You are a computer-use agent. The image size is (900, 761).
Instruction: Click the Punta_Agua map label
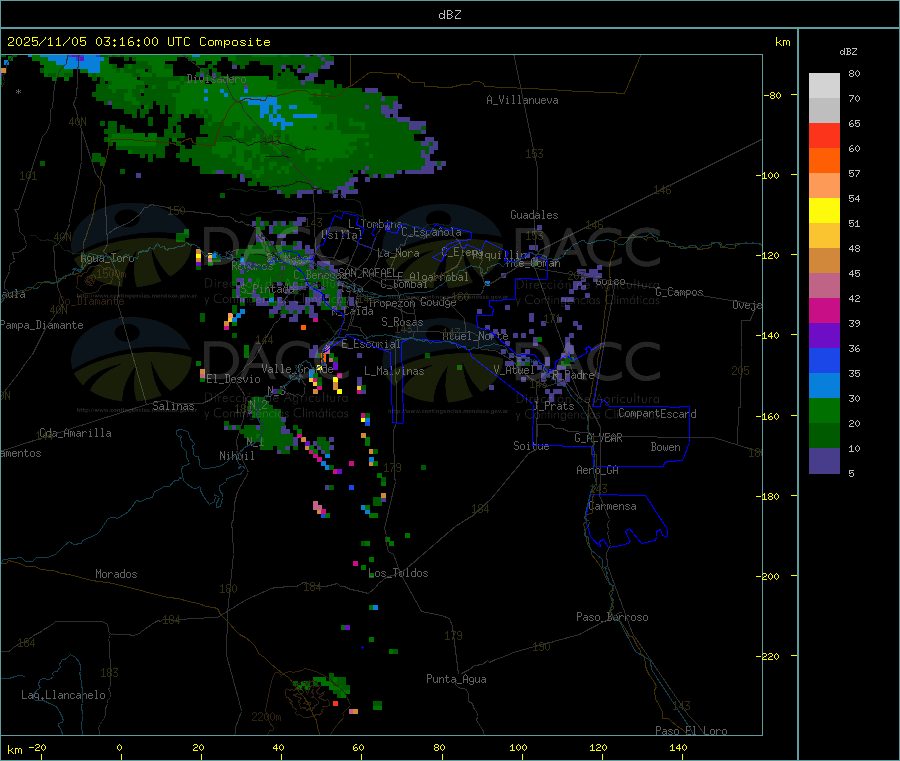456,679
